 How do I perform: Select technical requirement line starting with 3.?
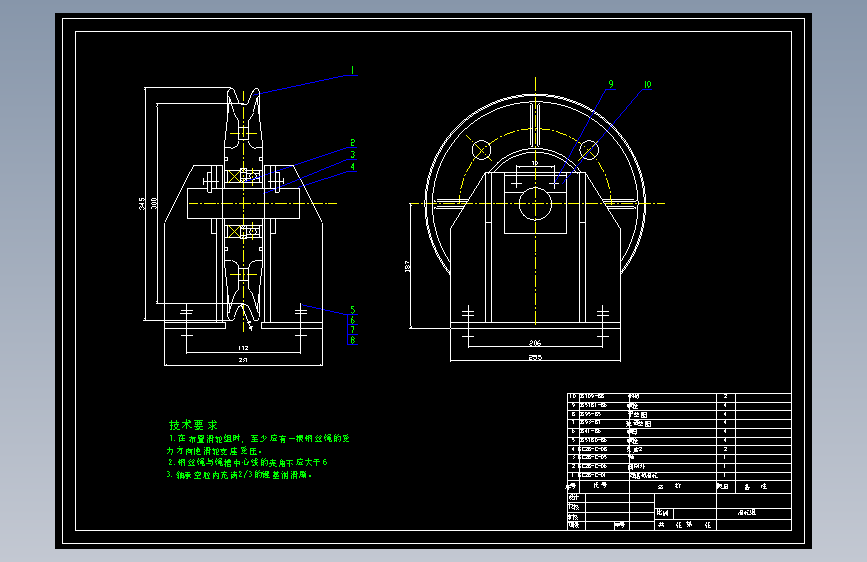(239, 475)
